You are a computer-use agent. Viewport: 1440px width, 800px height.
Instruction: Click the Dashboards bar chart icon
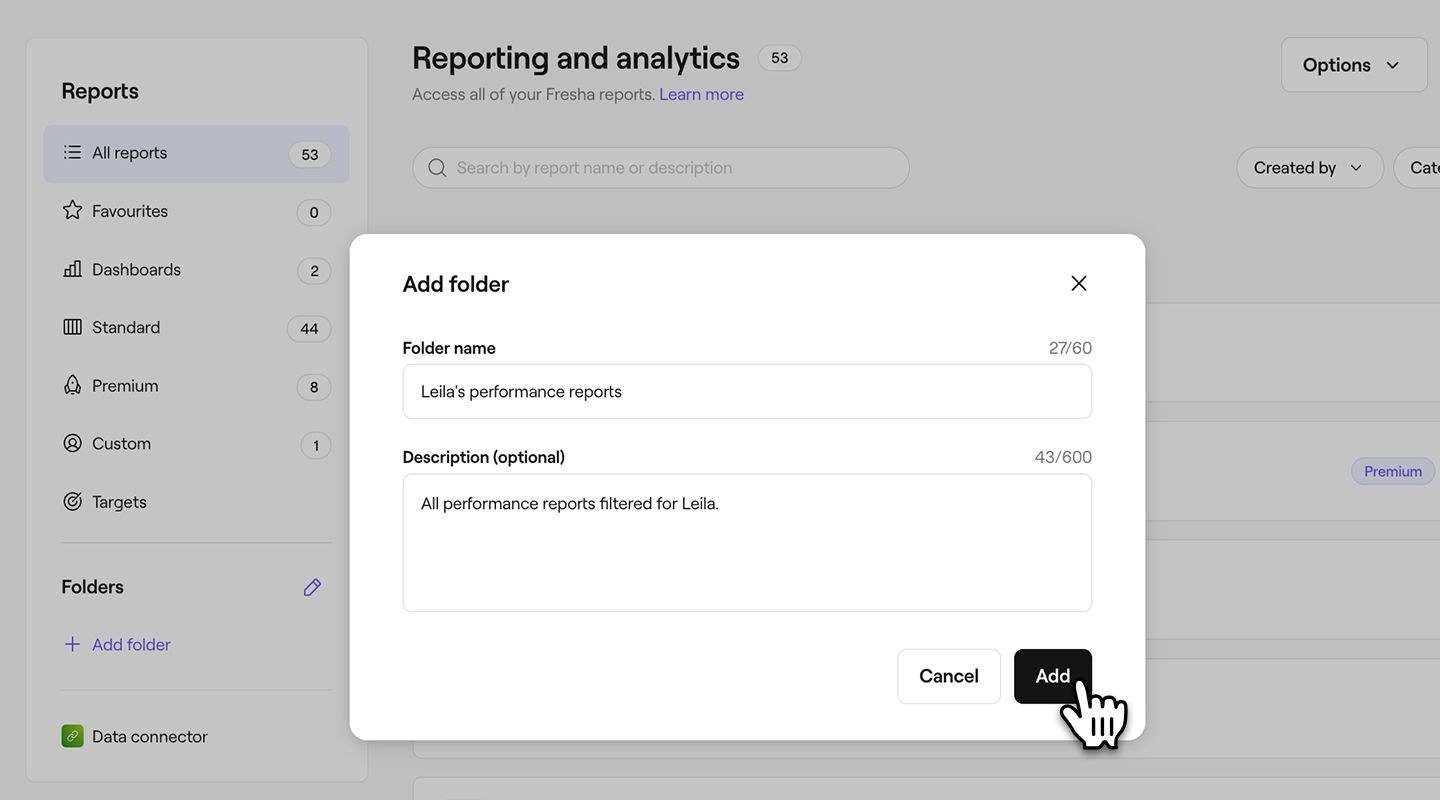(x=72, y=269)
